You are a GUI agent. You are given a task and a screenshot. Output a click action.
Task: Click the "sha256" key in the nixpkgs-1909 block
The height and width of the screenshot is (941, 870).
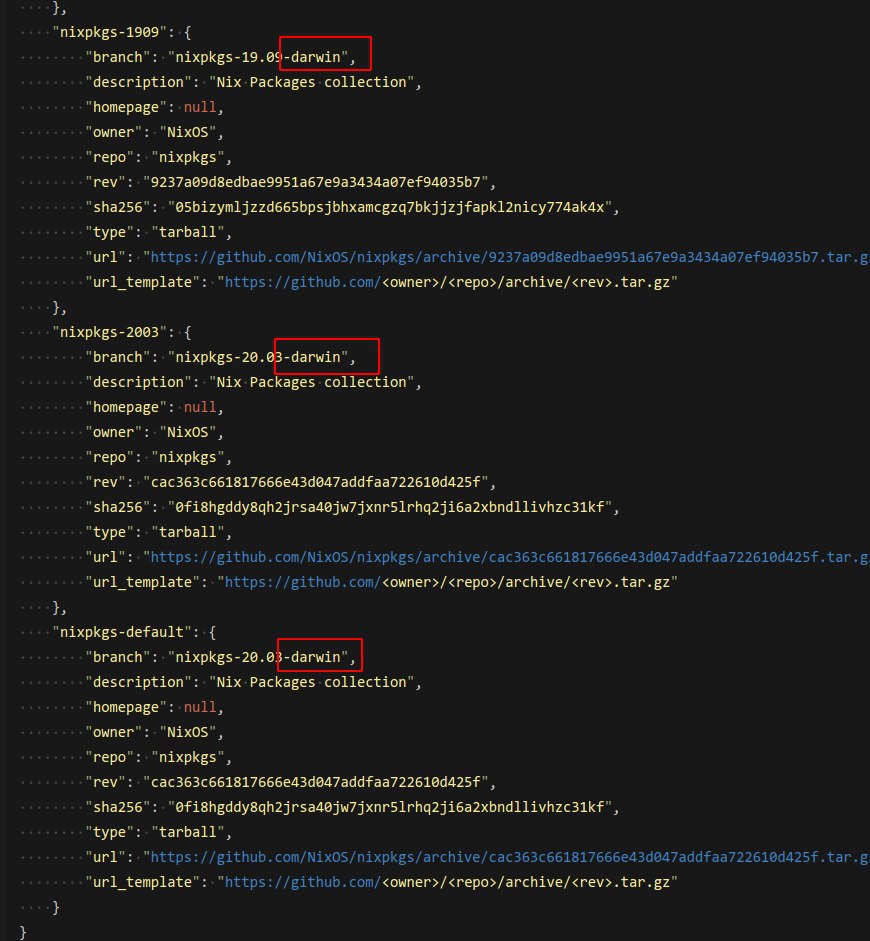pyautogui.click(x=118, y=208)
